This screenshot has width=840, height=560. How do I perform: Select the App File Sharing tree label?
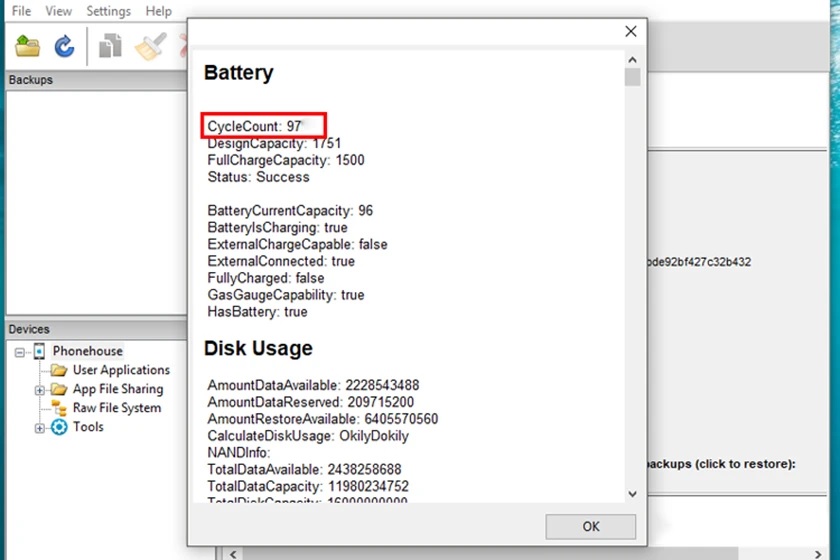pos(117,389)
